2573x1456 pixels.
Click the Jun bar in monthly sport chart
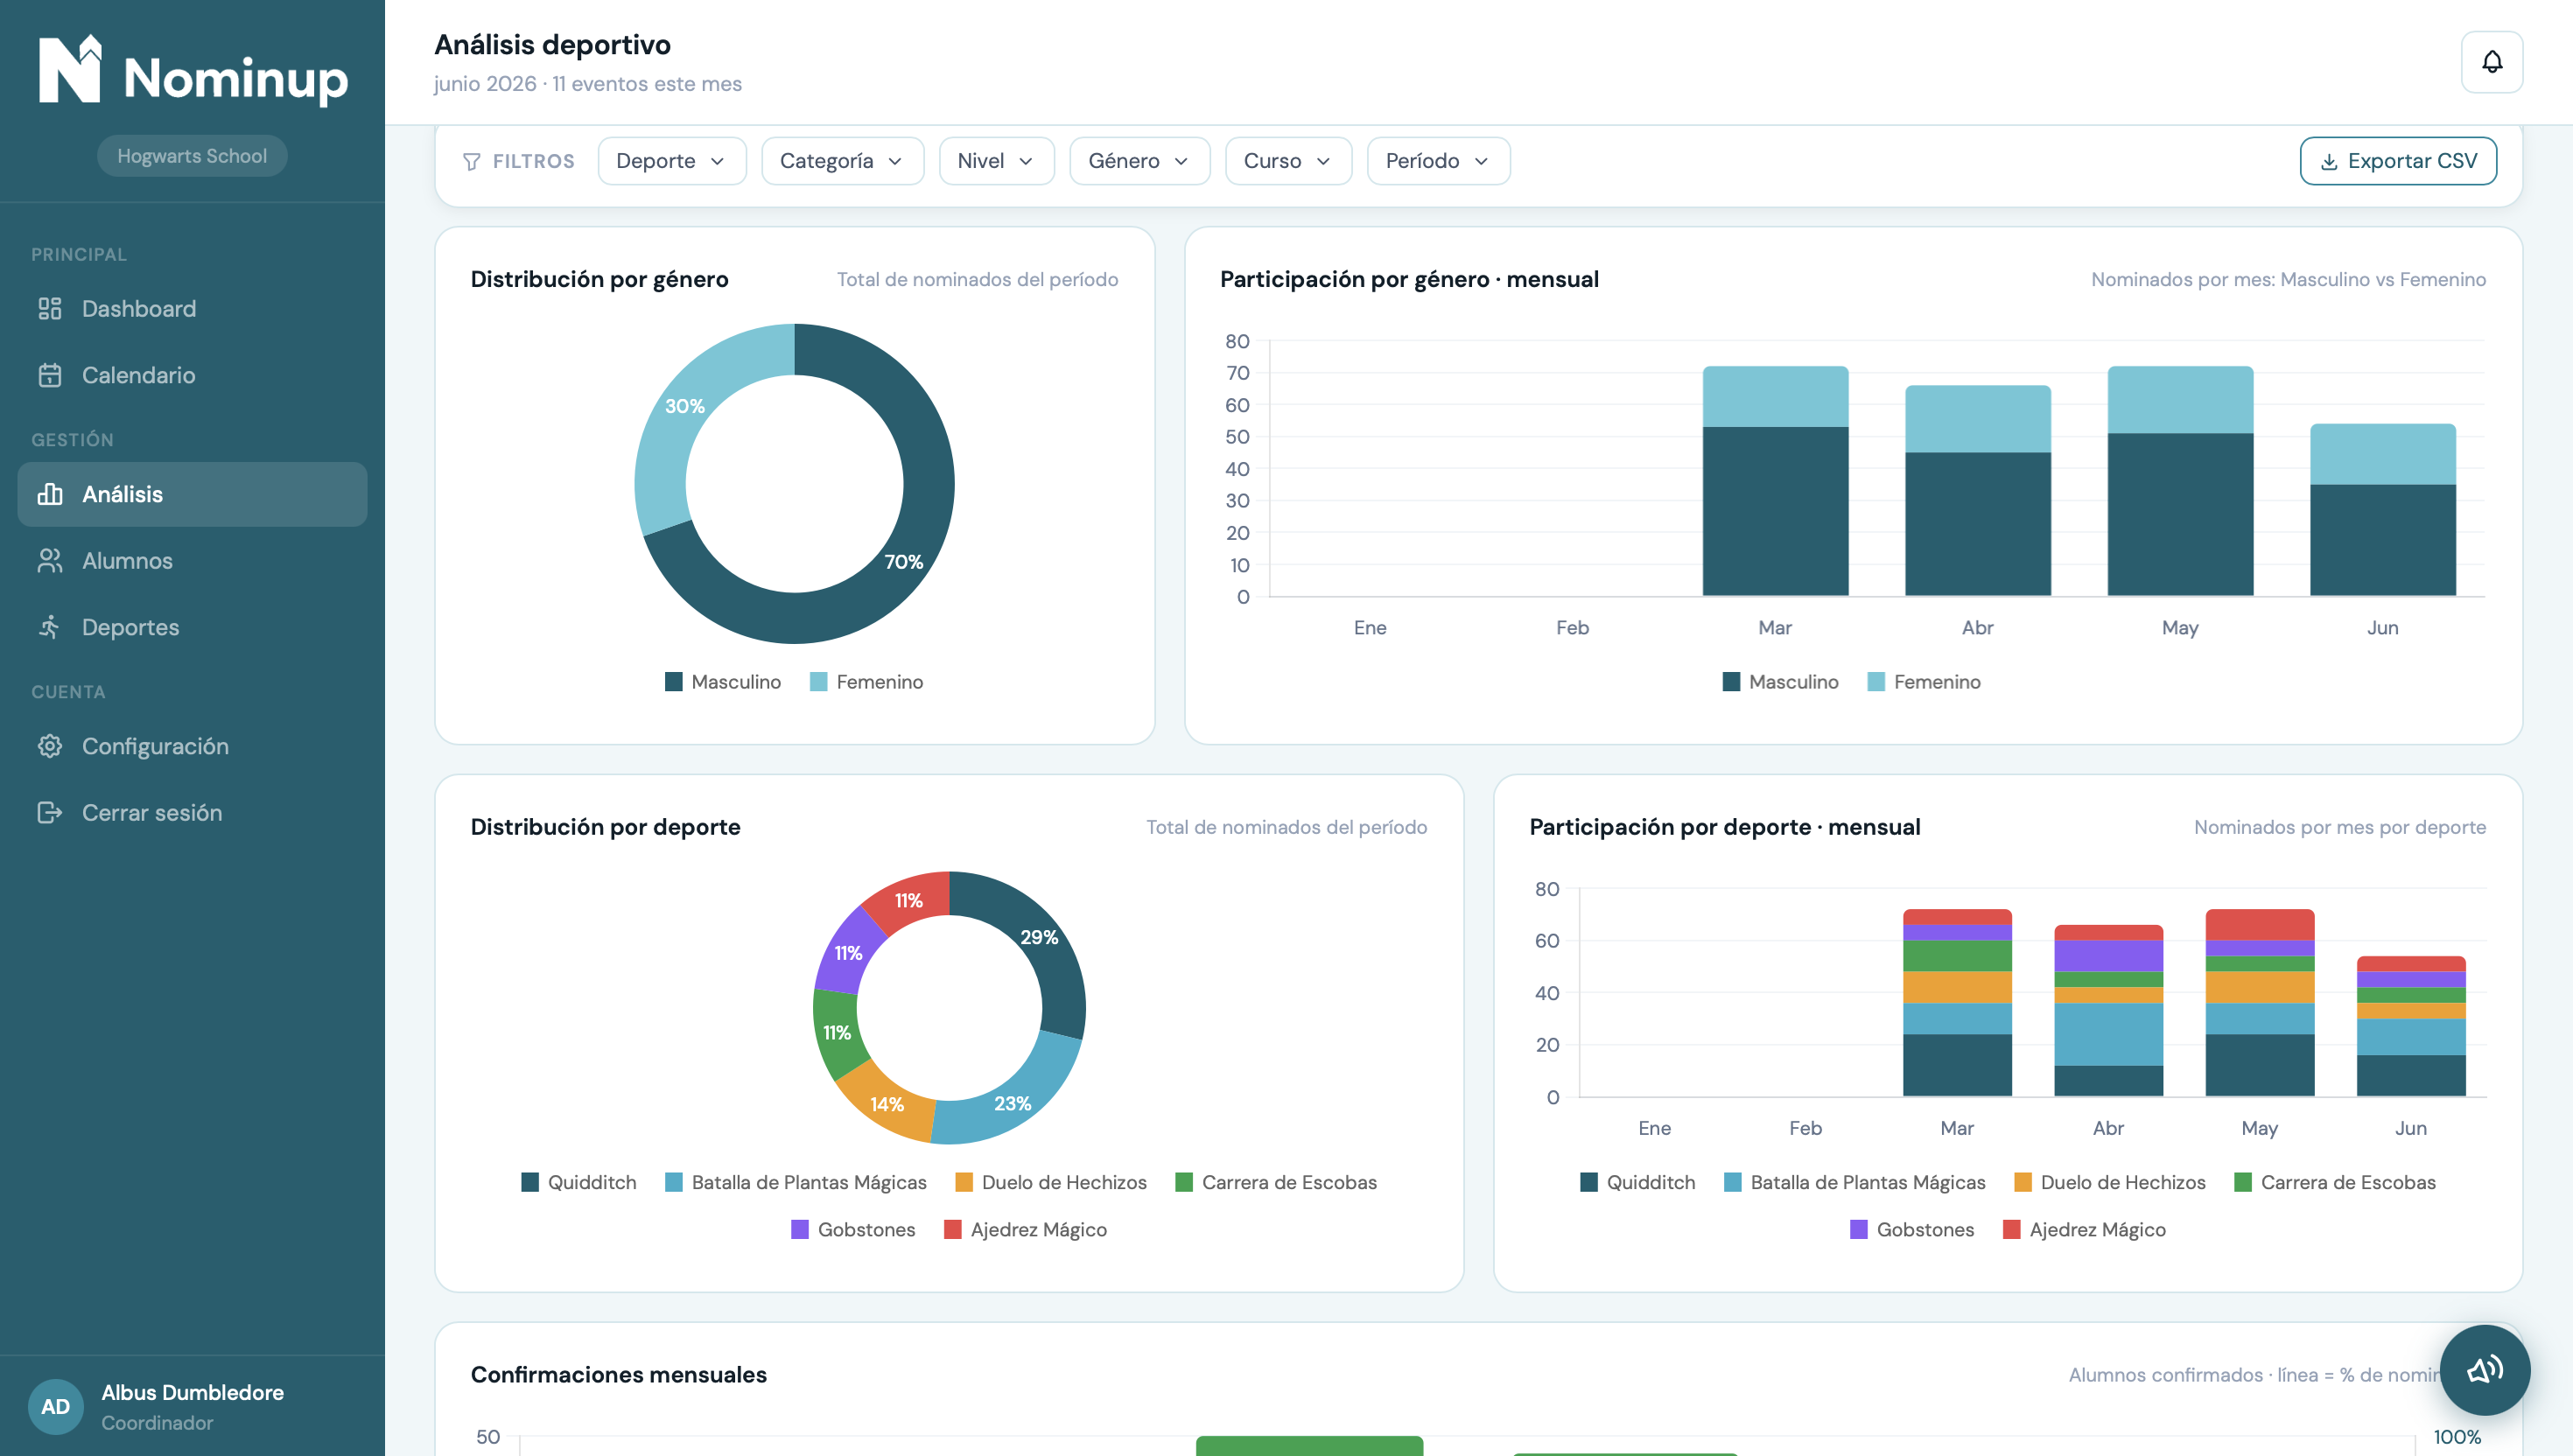coord(2410,1027)
